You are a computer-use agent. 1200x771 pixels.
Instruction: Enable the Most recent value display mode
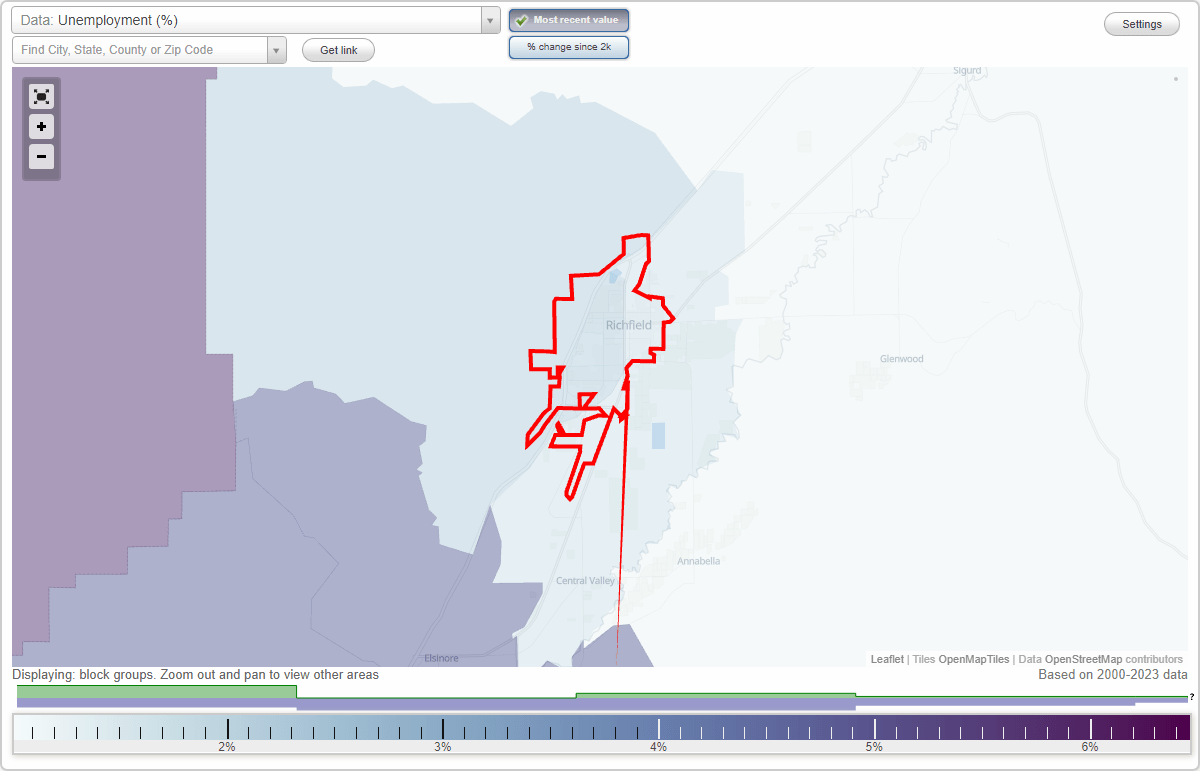click(x=568, y=19)
